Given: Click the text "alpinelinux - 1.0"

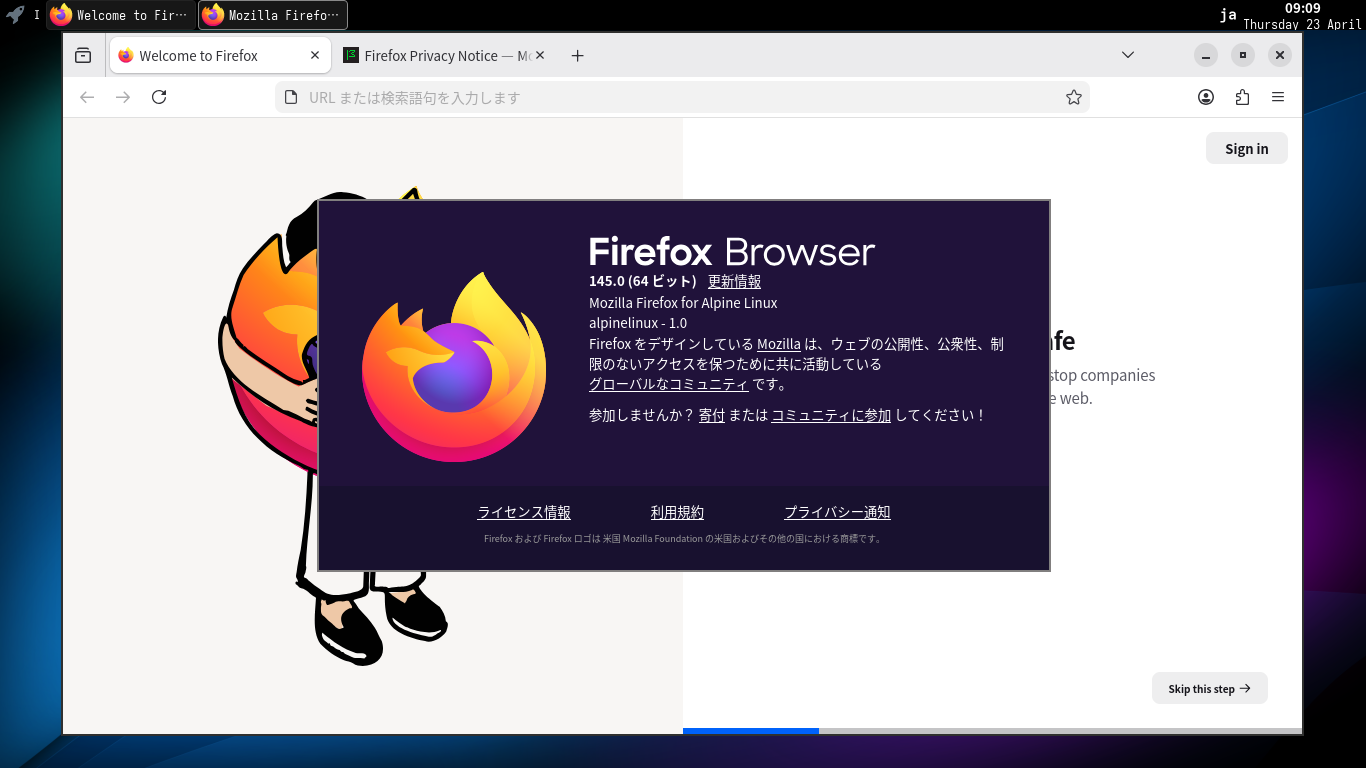Looking at the screenshot, I should (638, 323).
